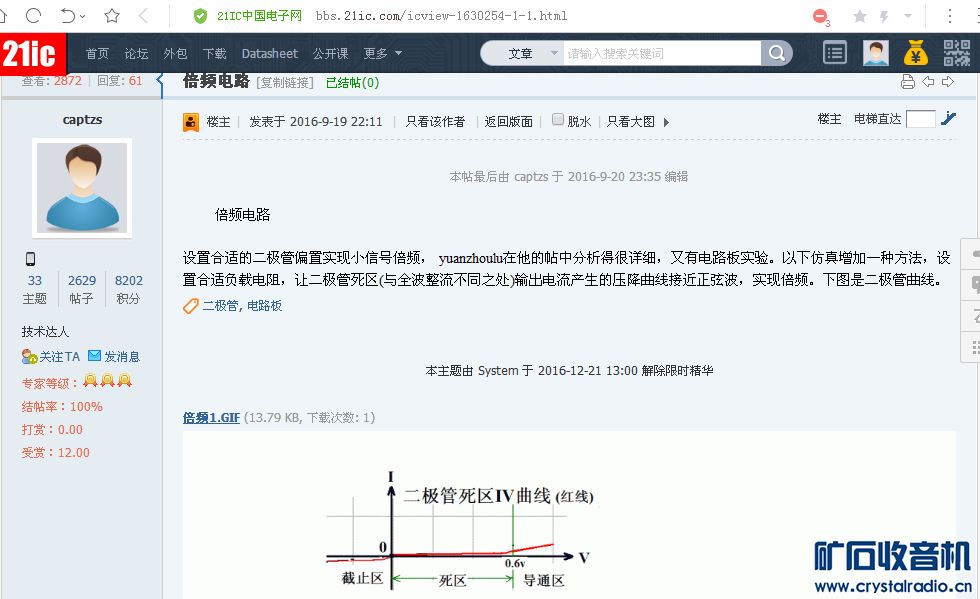Click the lightning bolt speed mode icon
This screenshot has height=599, width=980.
[884, 16]
